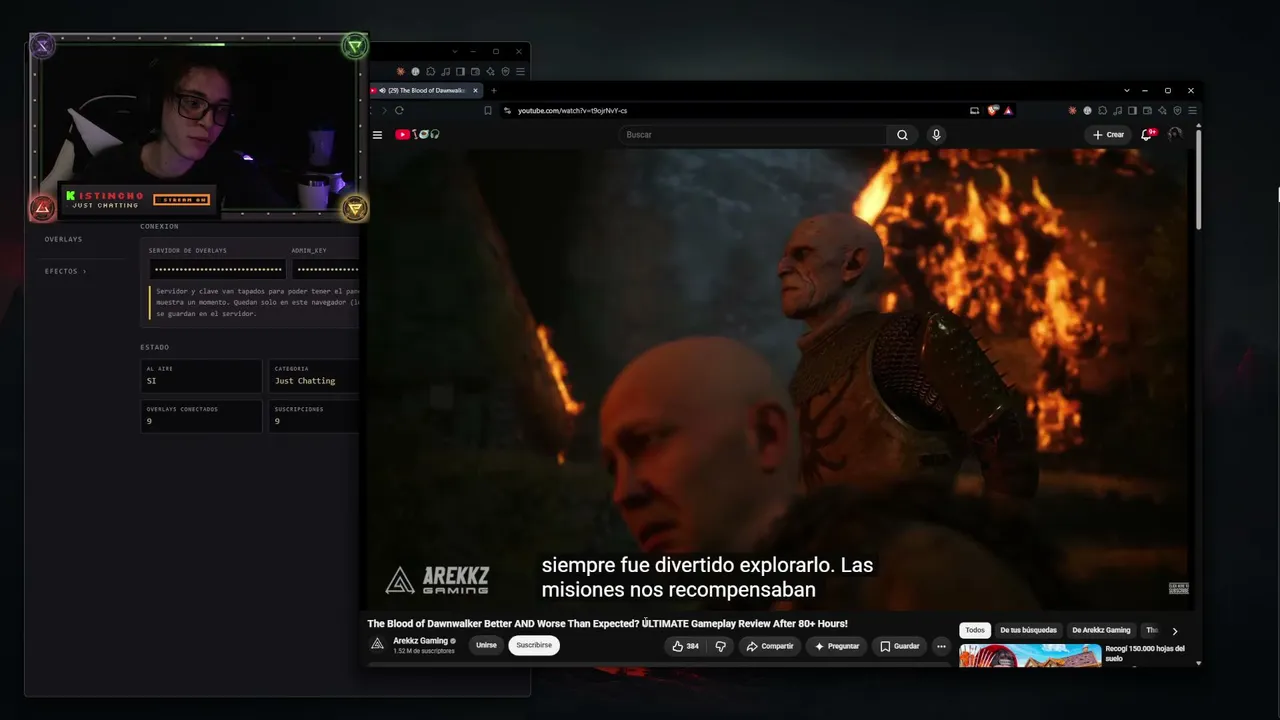Click the VPN shield icon in front browser
This screenshot has width=1280, height=720.
pos(1177,110)
